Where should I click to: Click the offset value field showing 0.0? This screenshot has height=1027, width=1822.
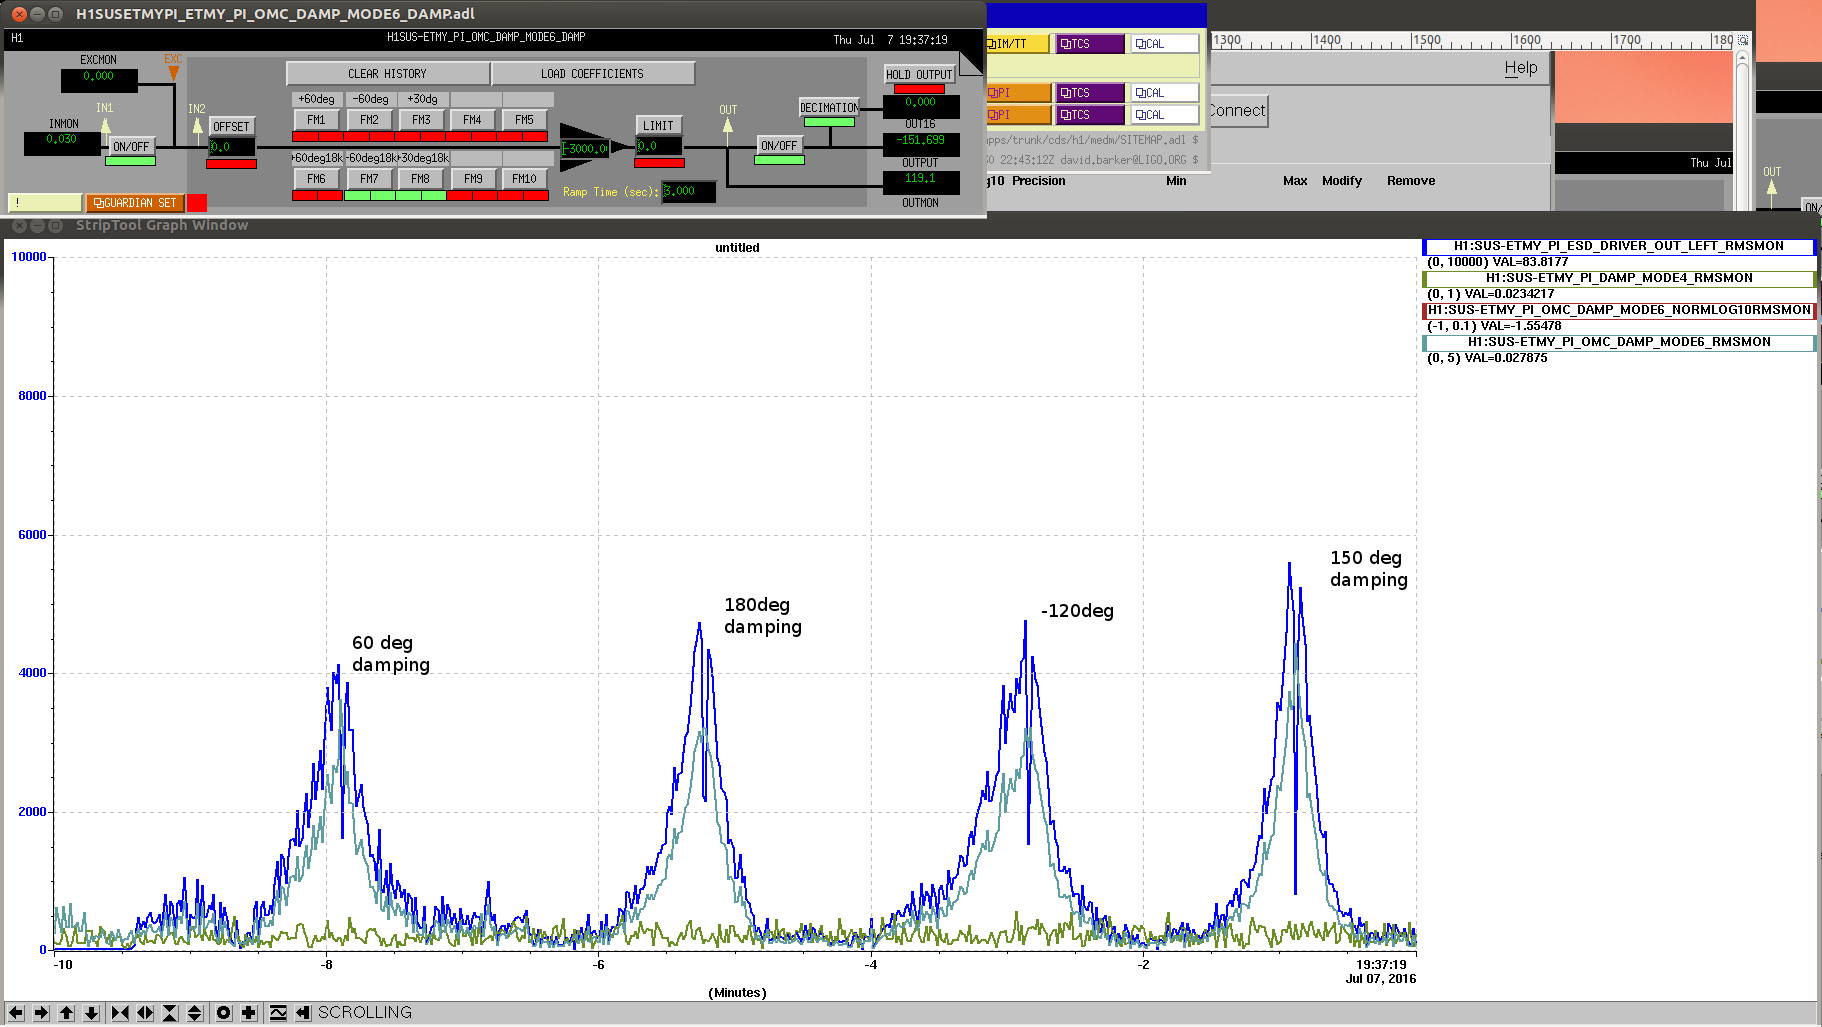click(232, 147)
